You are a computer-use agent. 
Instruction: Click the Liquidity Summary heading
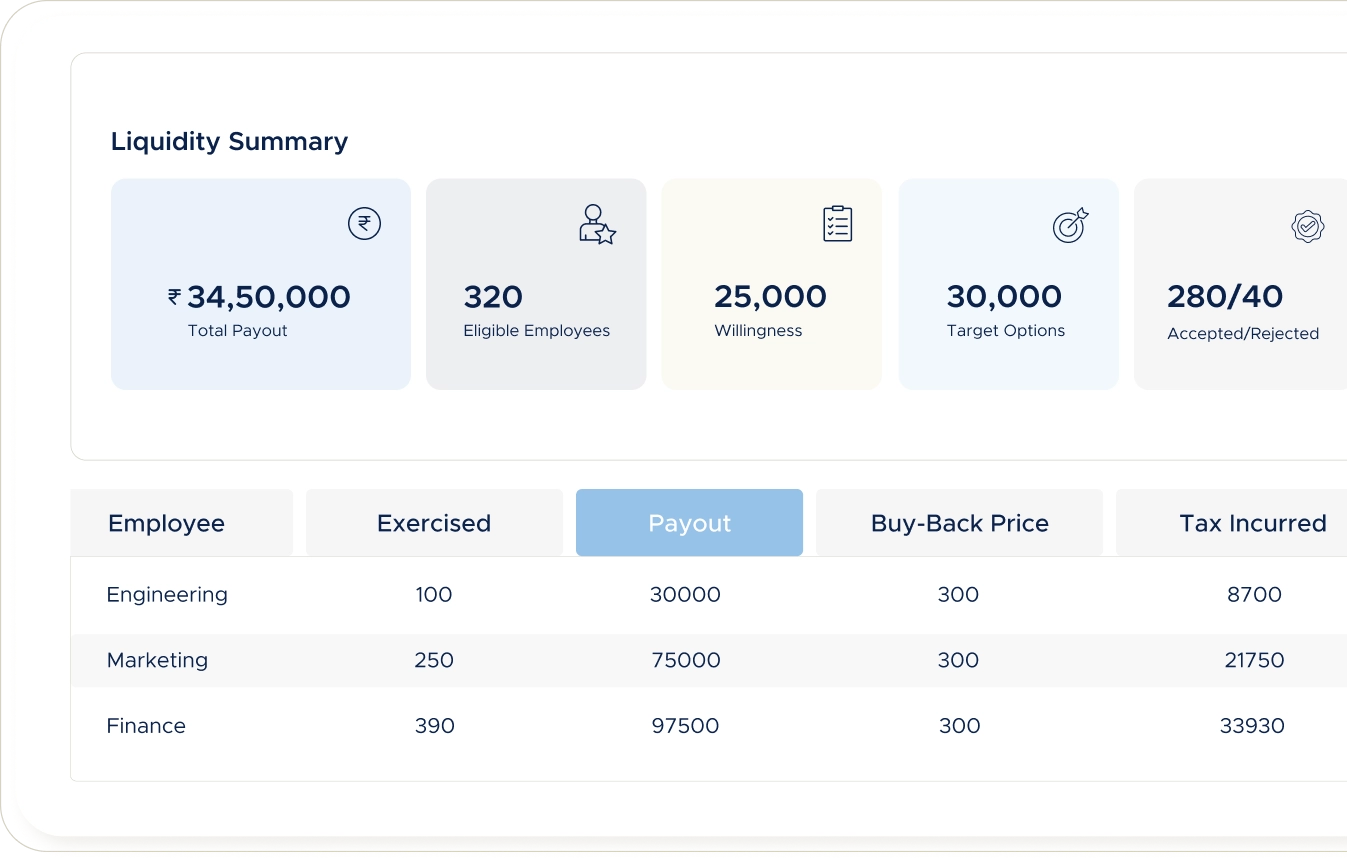[229, 142]
